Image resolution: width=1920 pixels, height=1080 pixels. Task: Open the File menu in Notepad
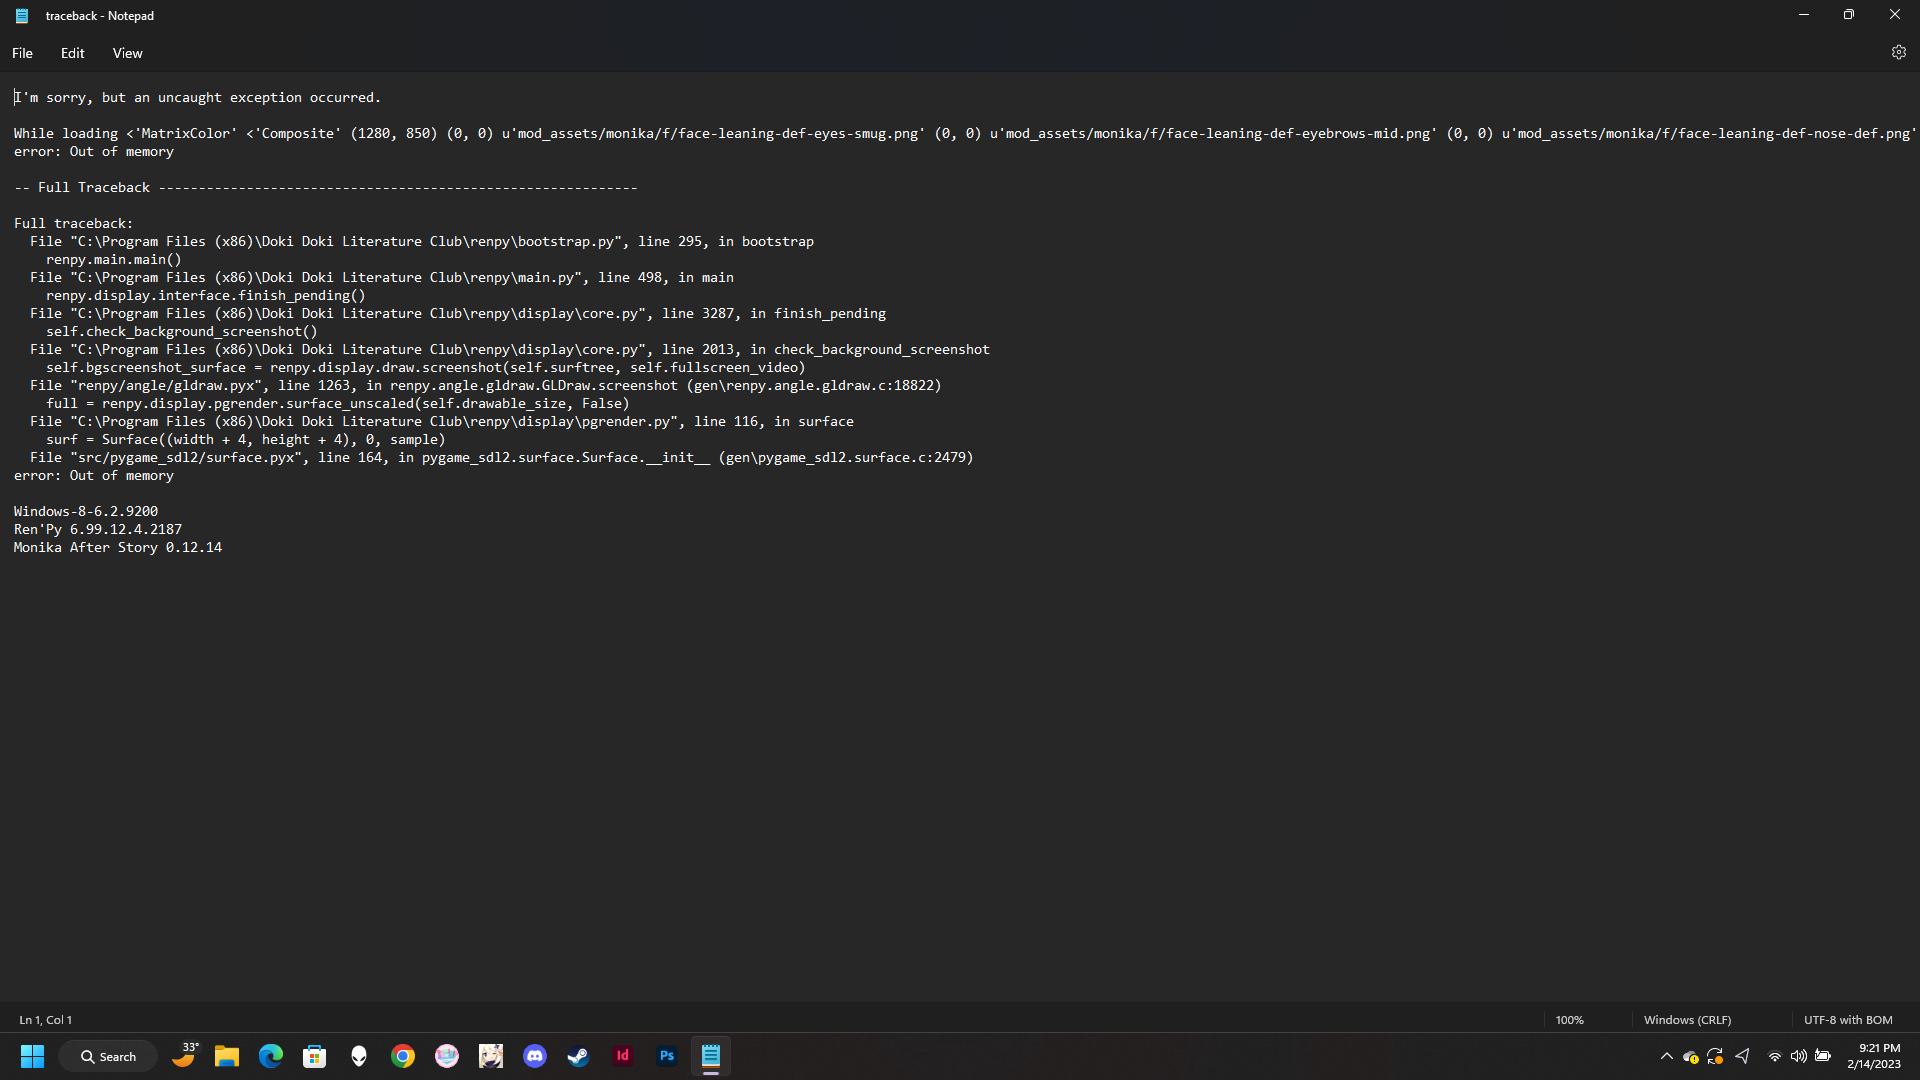pyautogui.click(x=21, y=53)
